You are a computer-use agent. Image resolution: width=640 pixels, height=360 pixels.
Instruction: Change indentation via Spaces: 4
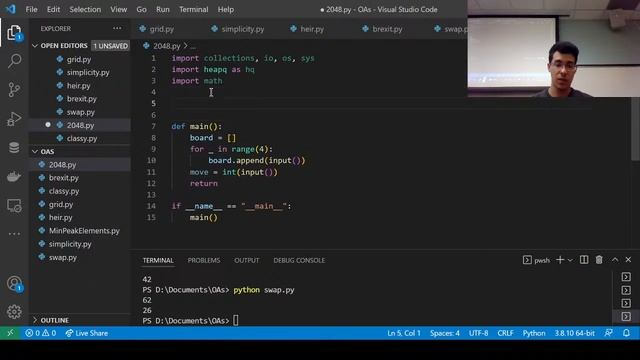[444, 333]
